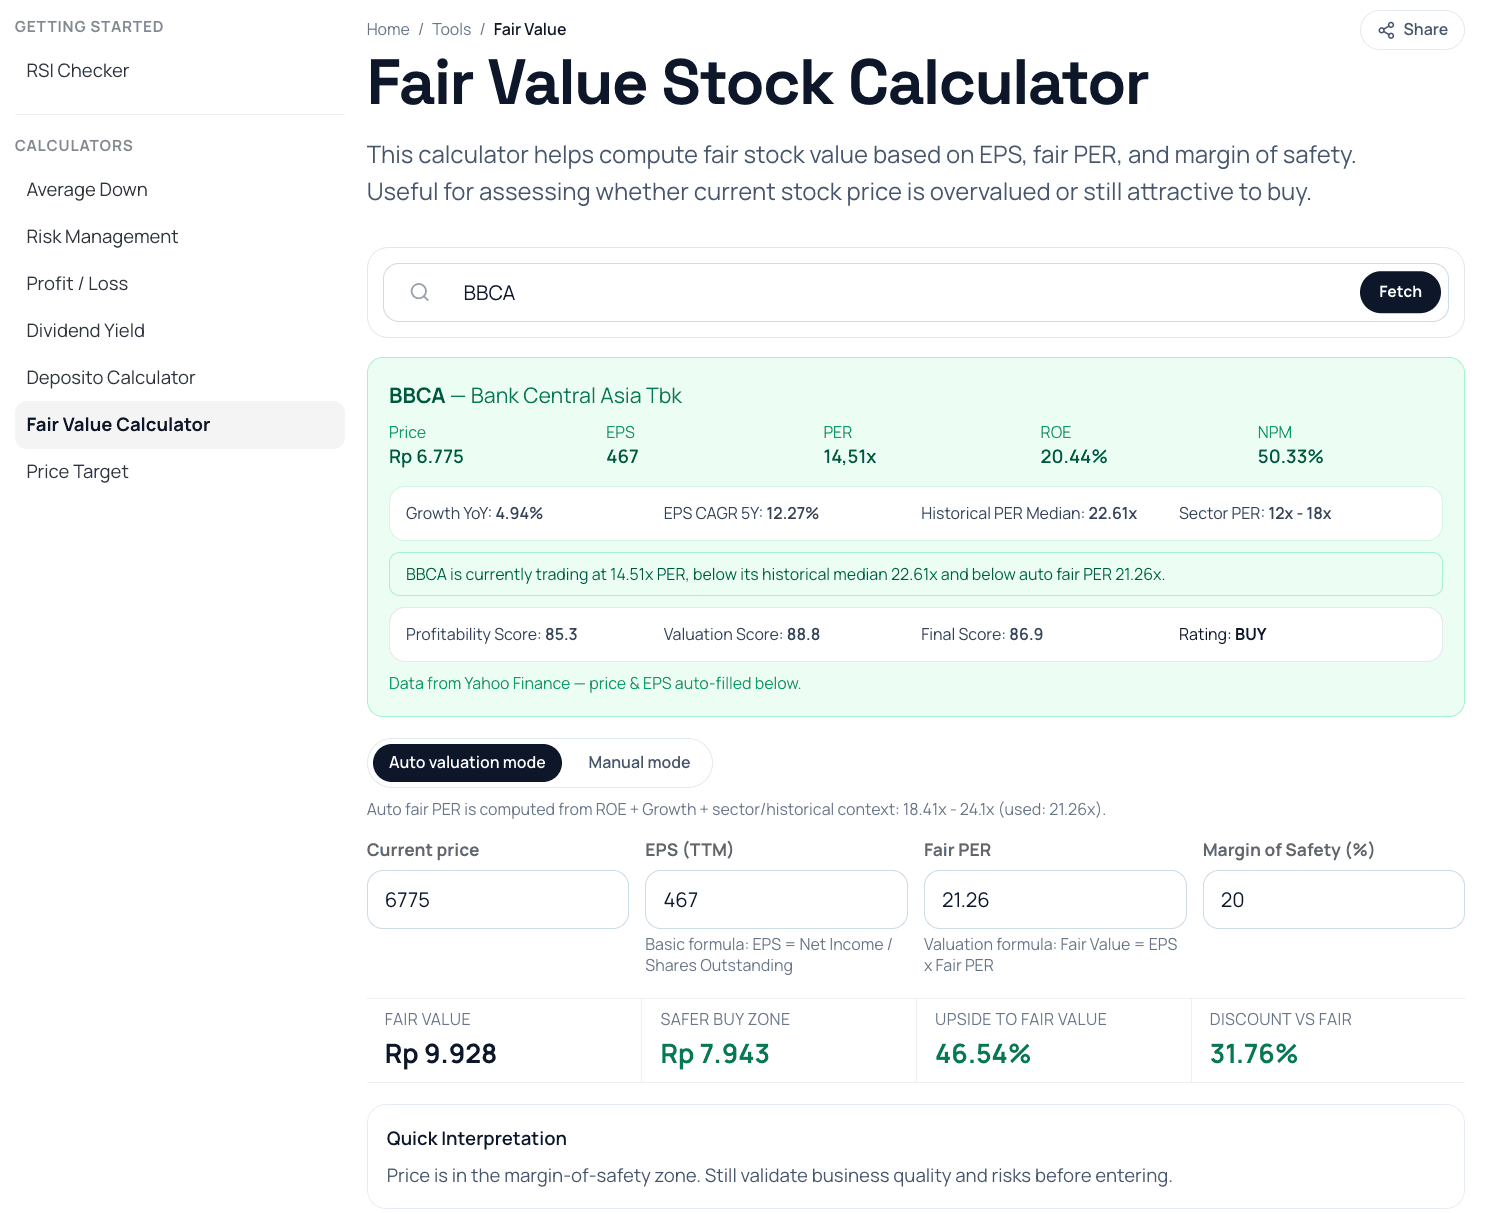The image size is (1502, 1214).
Task: Click the EPS (TTM) input field
Action: pyautogui.click(x=776, y=899)
